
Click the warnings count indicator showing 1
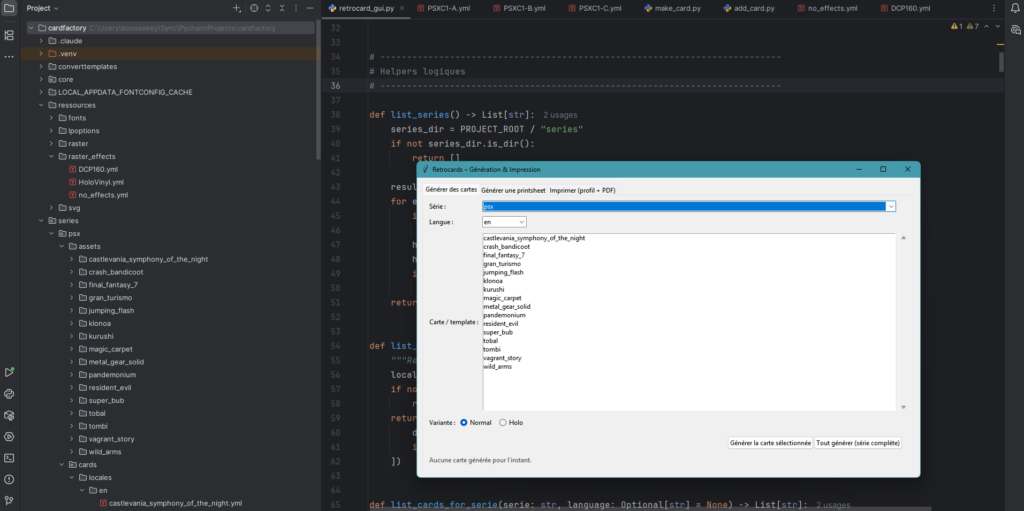pyautogui.click(x=957, y=26)
